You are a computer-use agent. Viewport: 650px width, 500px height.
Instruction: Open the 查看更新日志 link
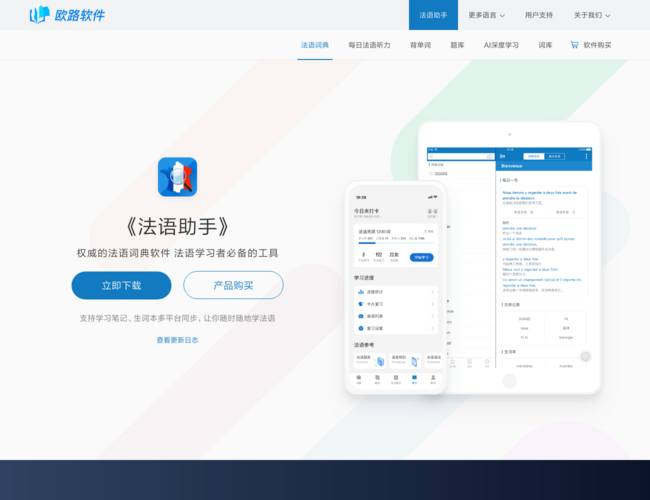coord(177,340)
